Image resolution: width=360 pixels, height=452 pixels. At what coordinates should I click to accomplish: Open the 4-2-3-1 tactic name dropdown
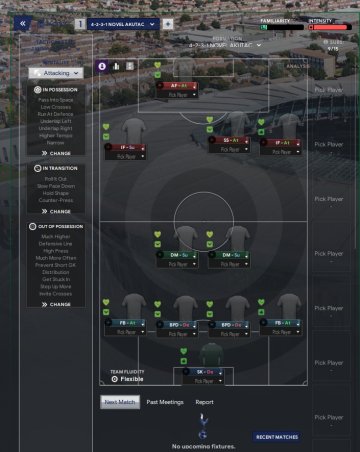pyautogui.click(x=123, y=24)
